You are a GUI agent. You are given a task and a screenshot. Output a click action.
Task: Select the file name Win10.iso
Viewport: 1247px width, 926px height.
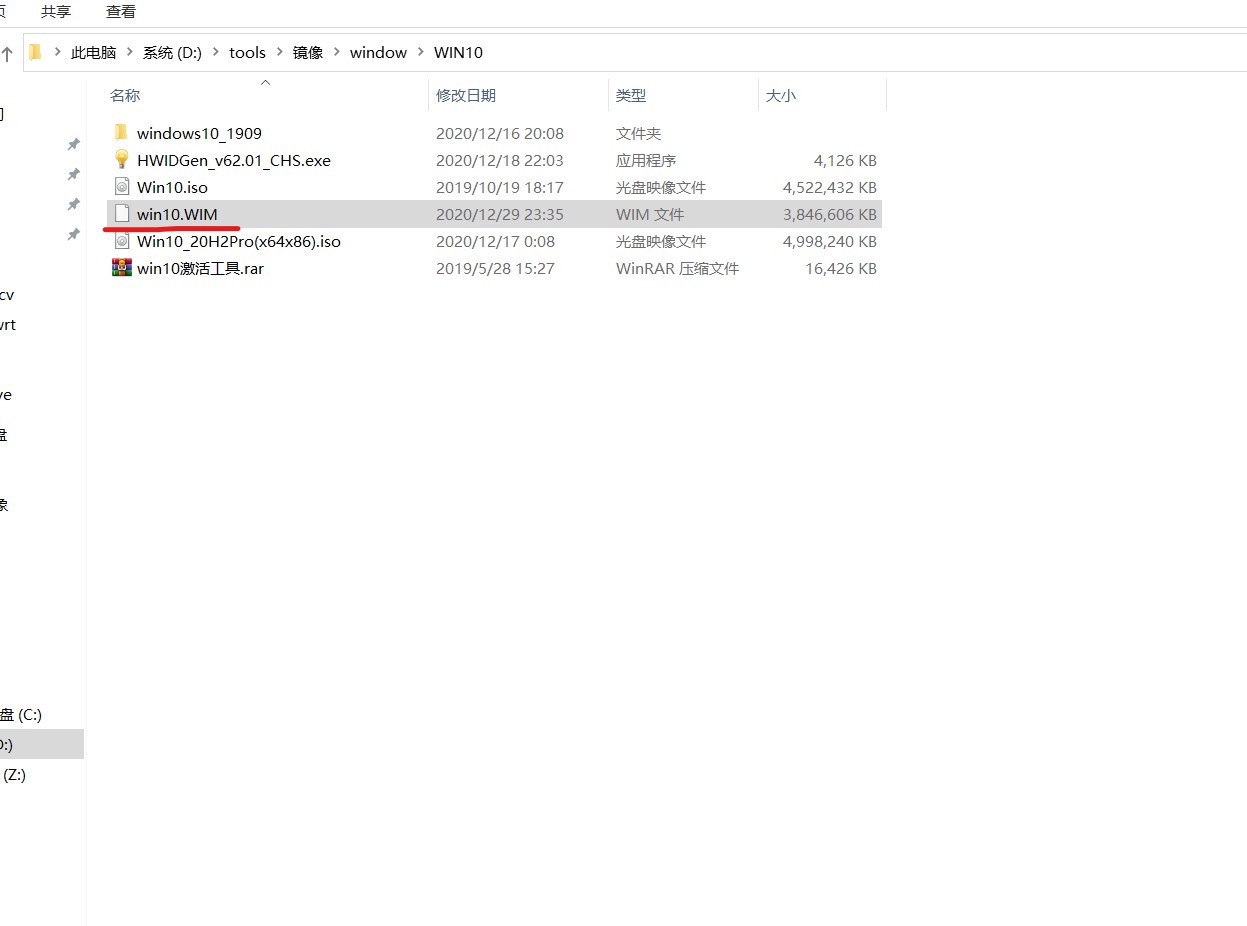click(172, 187)
